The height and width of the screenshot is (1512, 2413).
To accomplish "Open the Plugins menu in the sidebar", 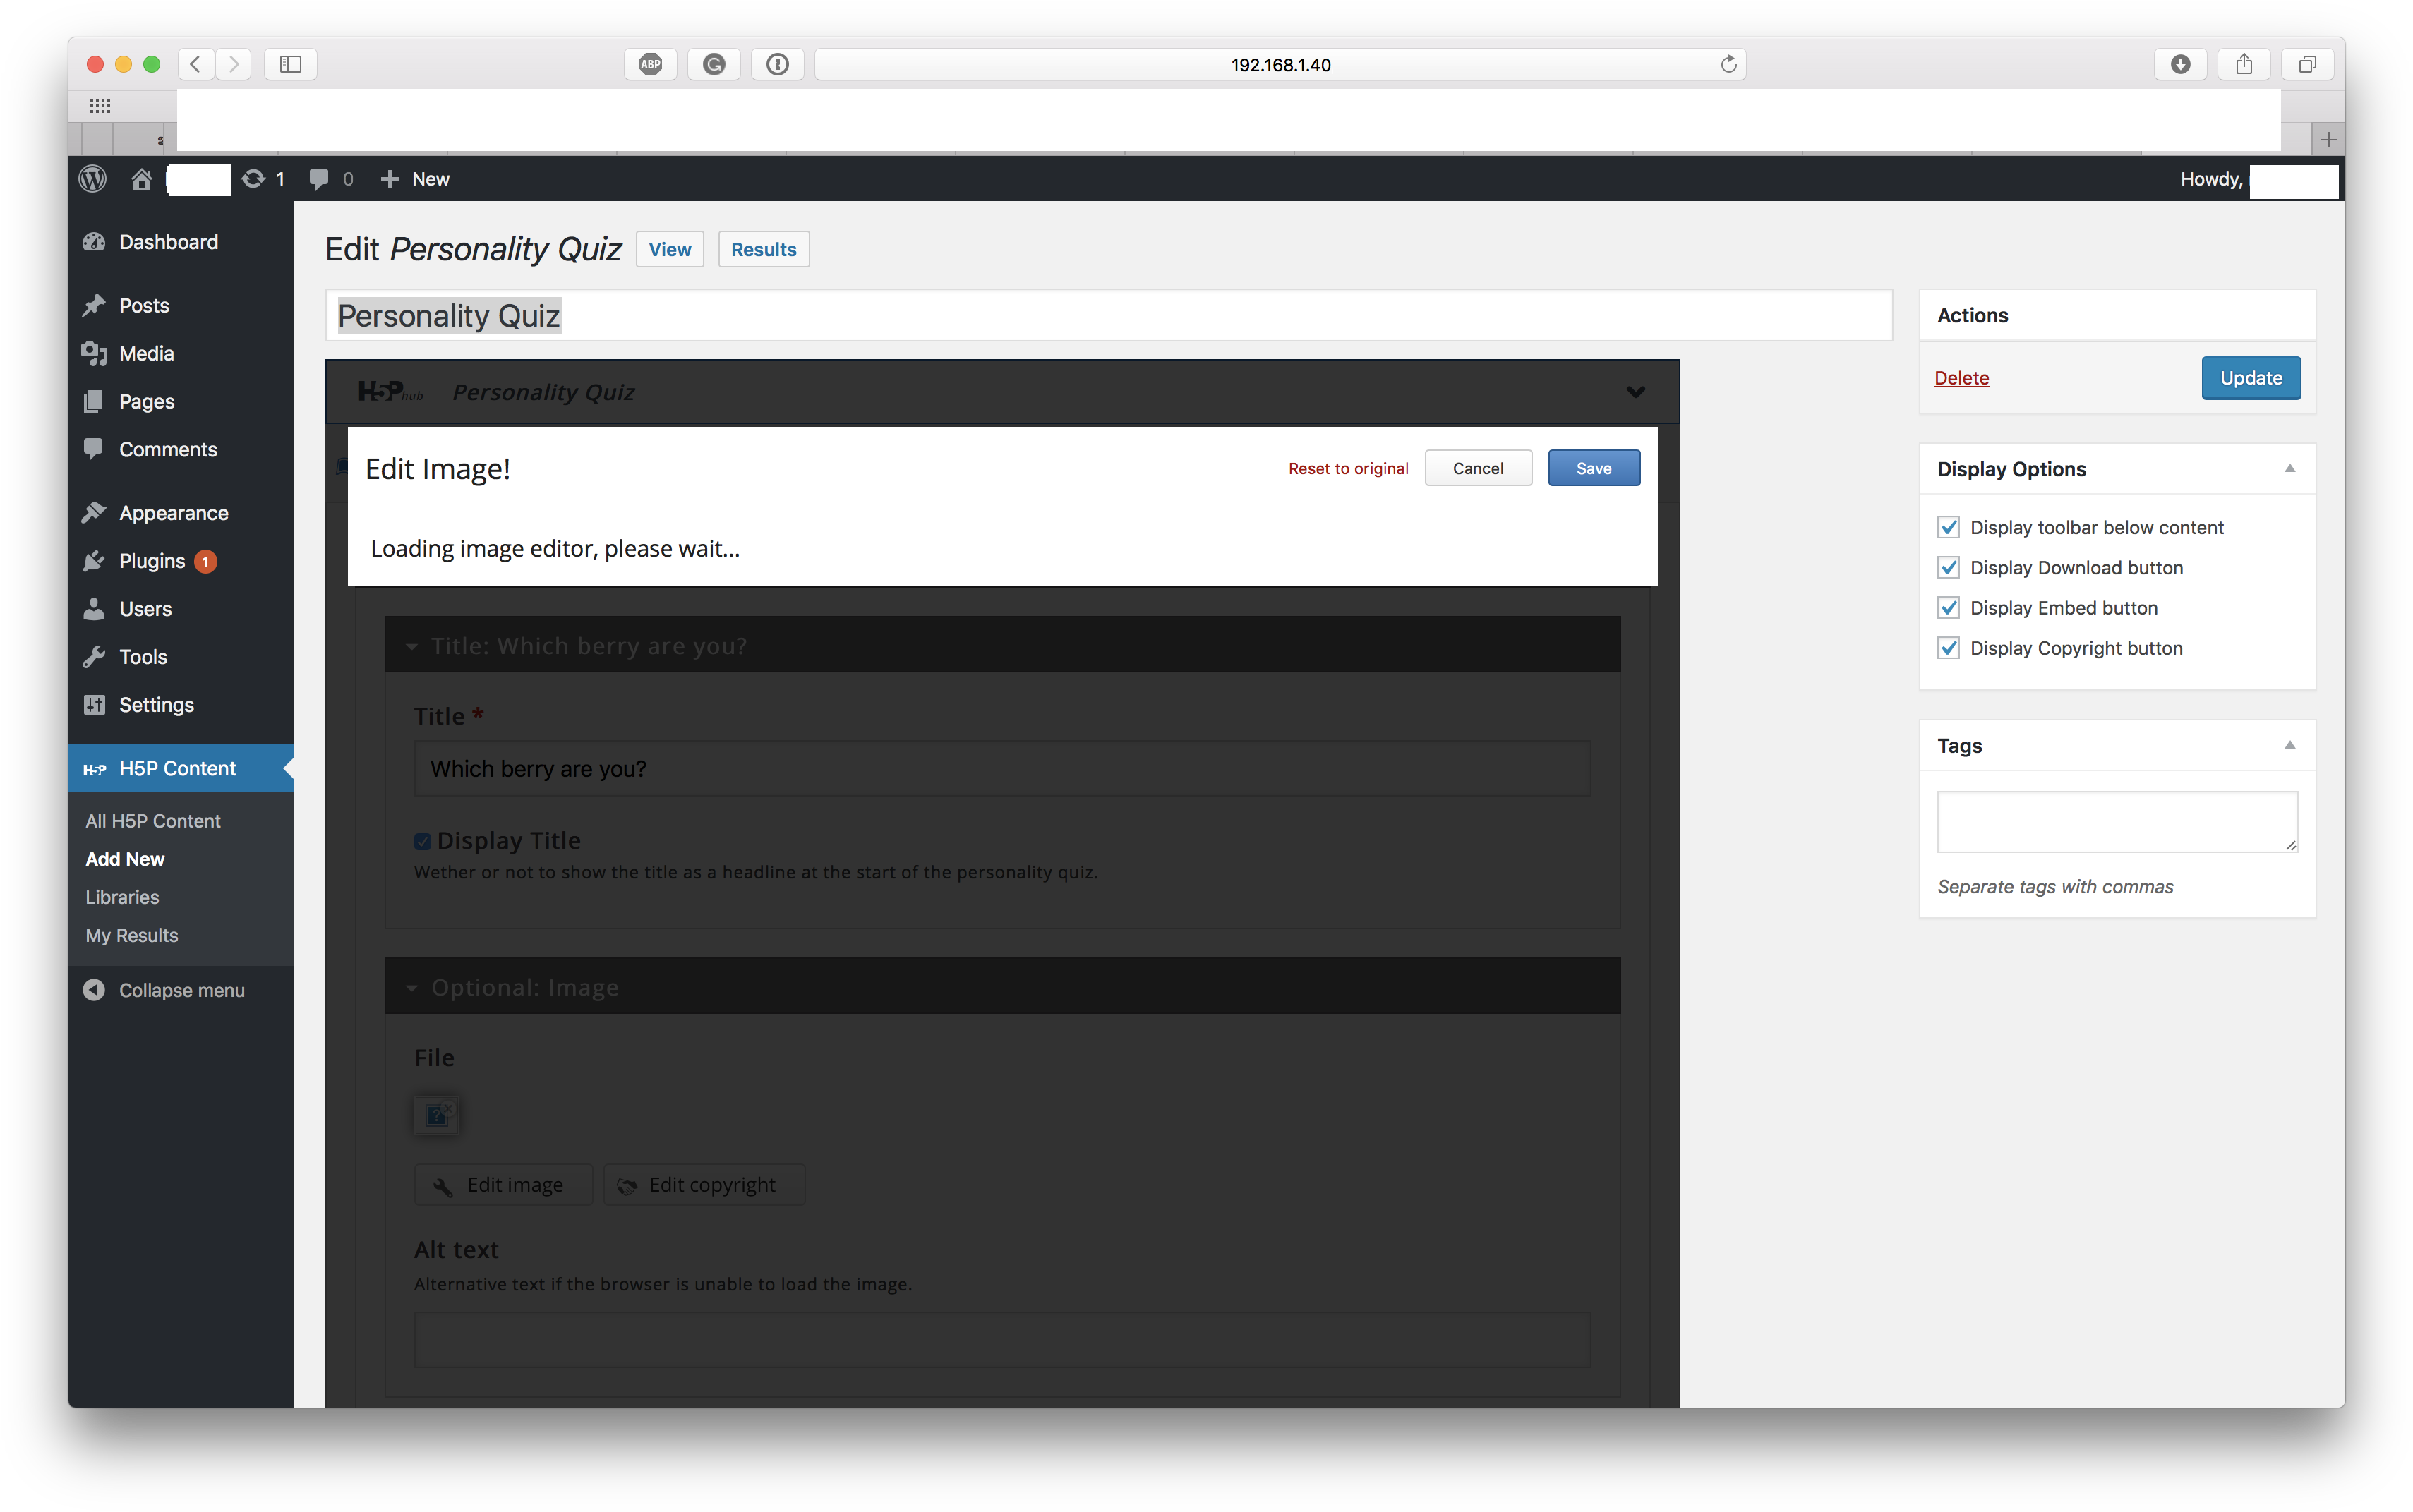I will [152, 561].
